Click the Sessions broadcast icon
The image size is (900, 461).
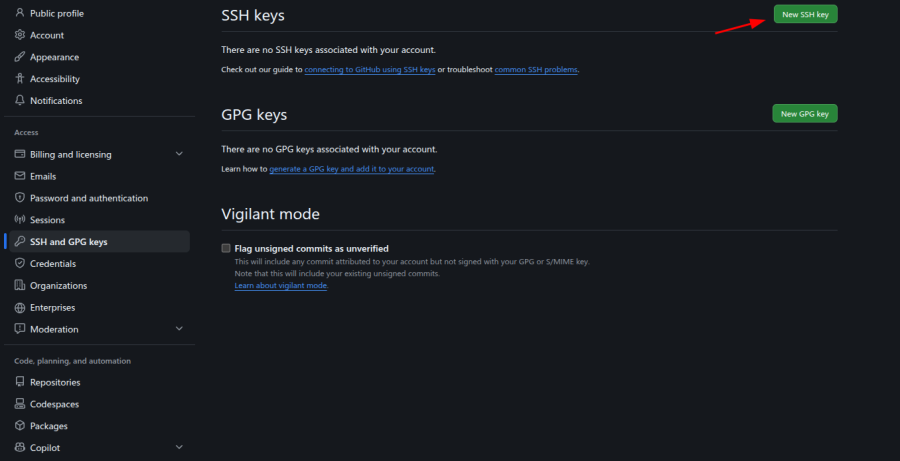pos(20,220)
